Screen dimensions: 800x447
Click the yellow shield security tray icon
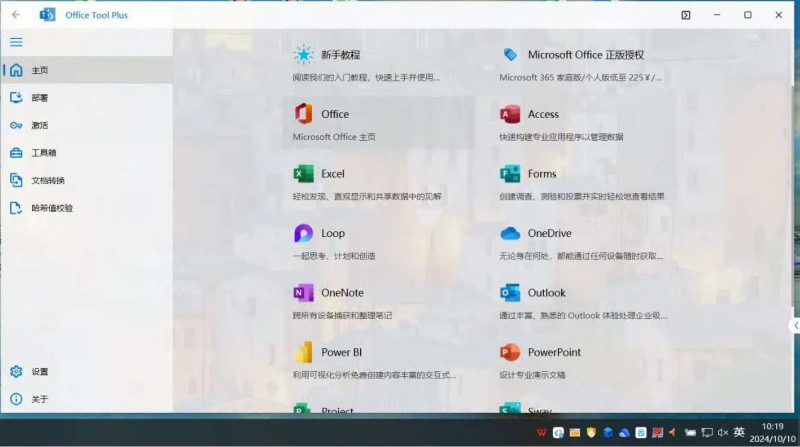tap(591, 433)
